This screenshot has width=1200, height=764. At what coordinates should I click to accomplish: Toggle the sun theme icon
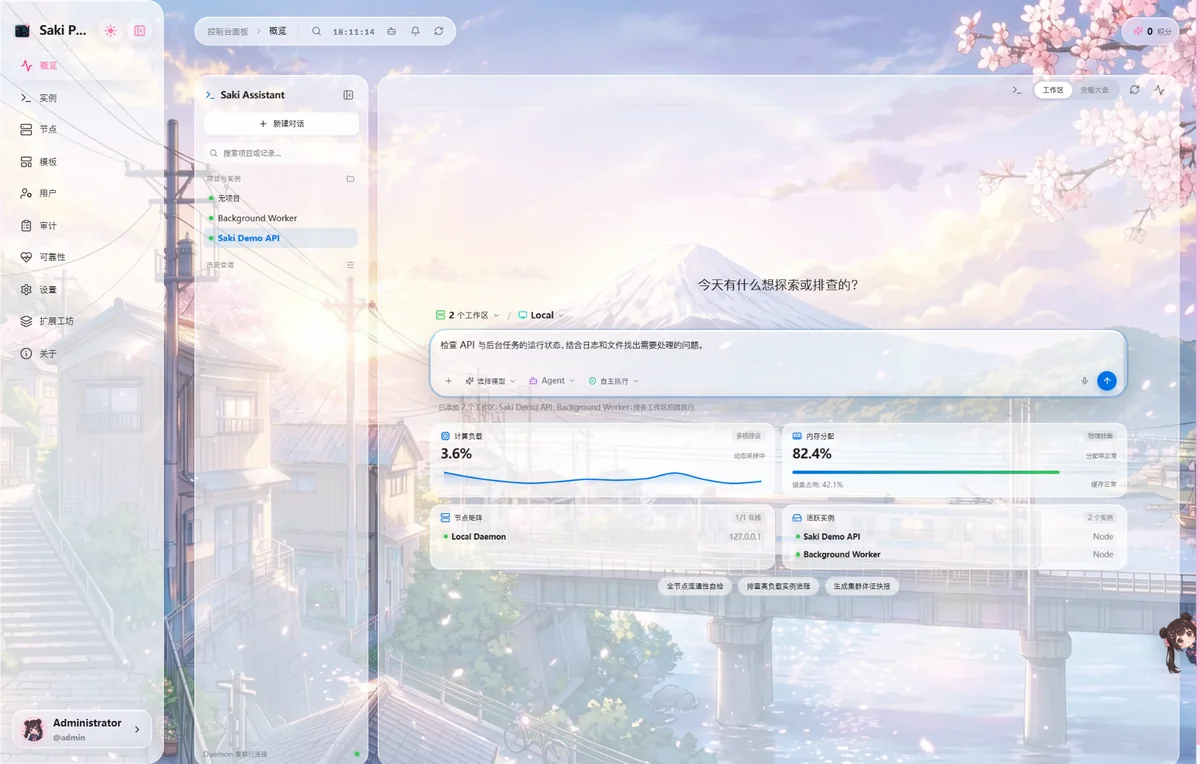pyautogui.click(x=110, y=31)
